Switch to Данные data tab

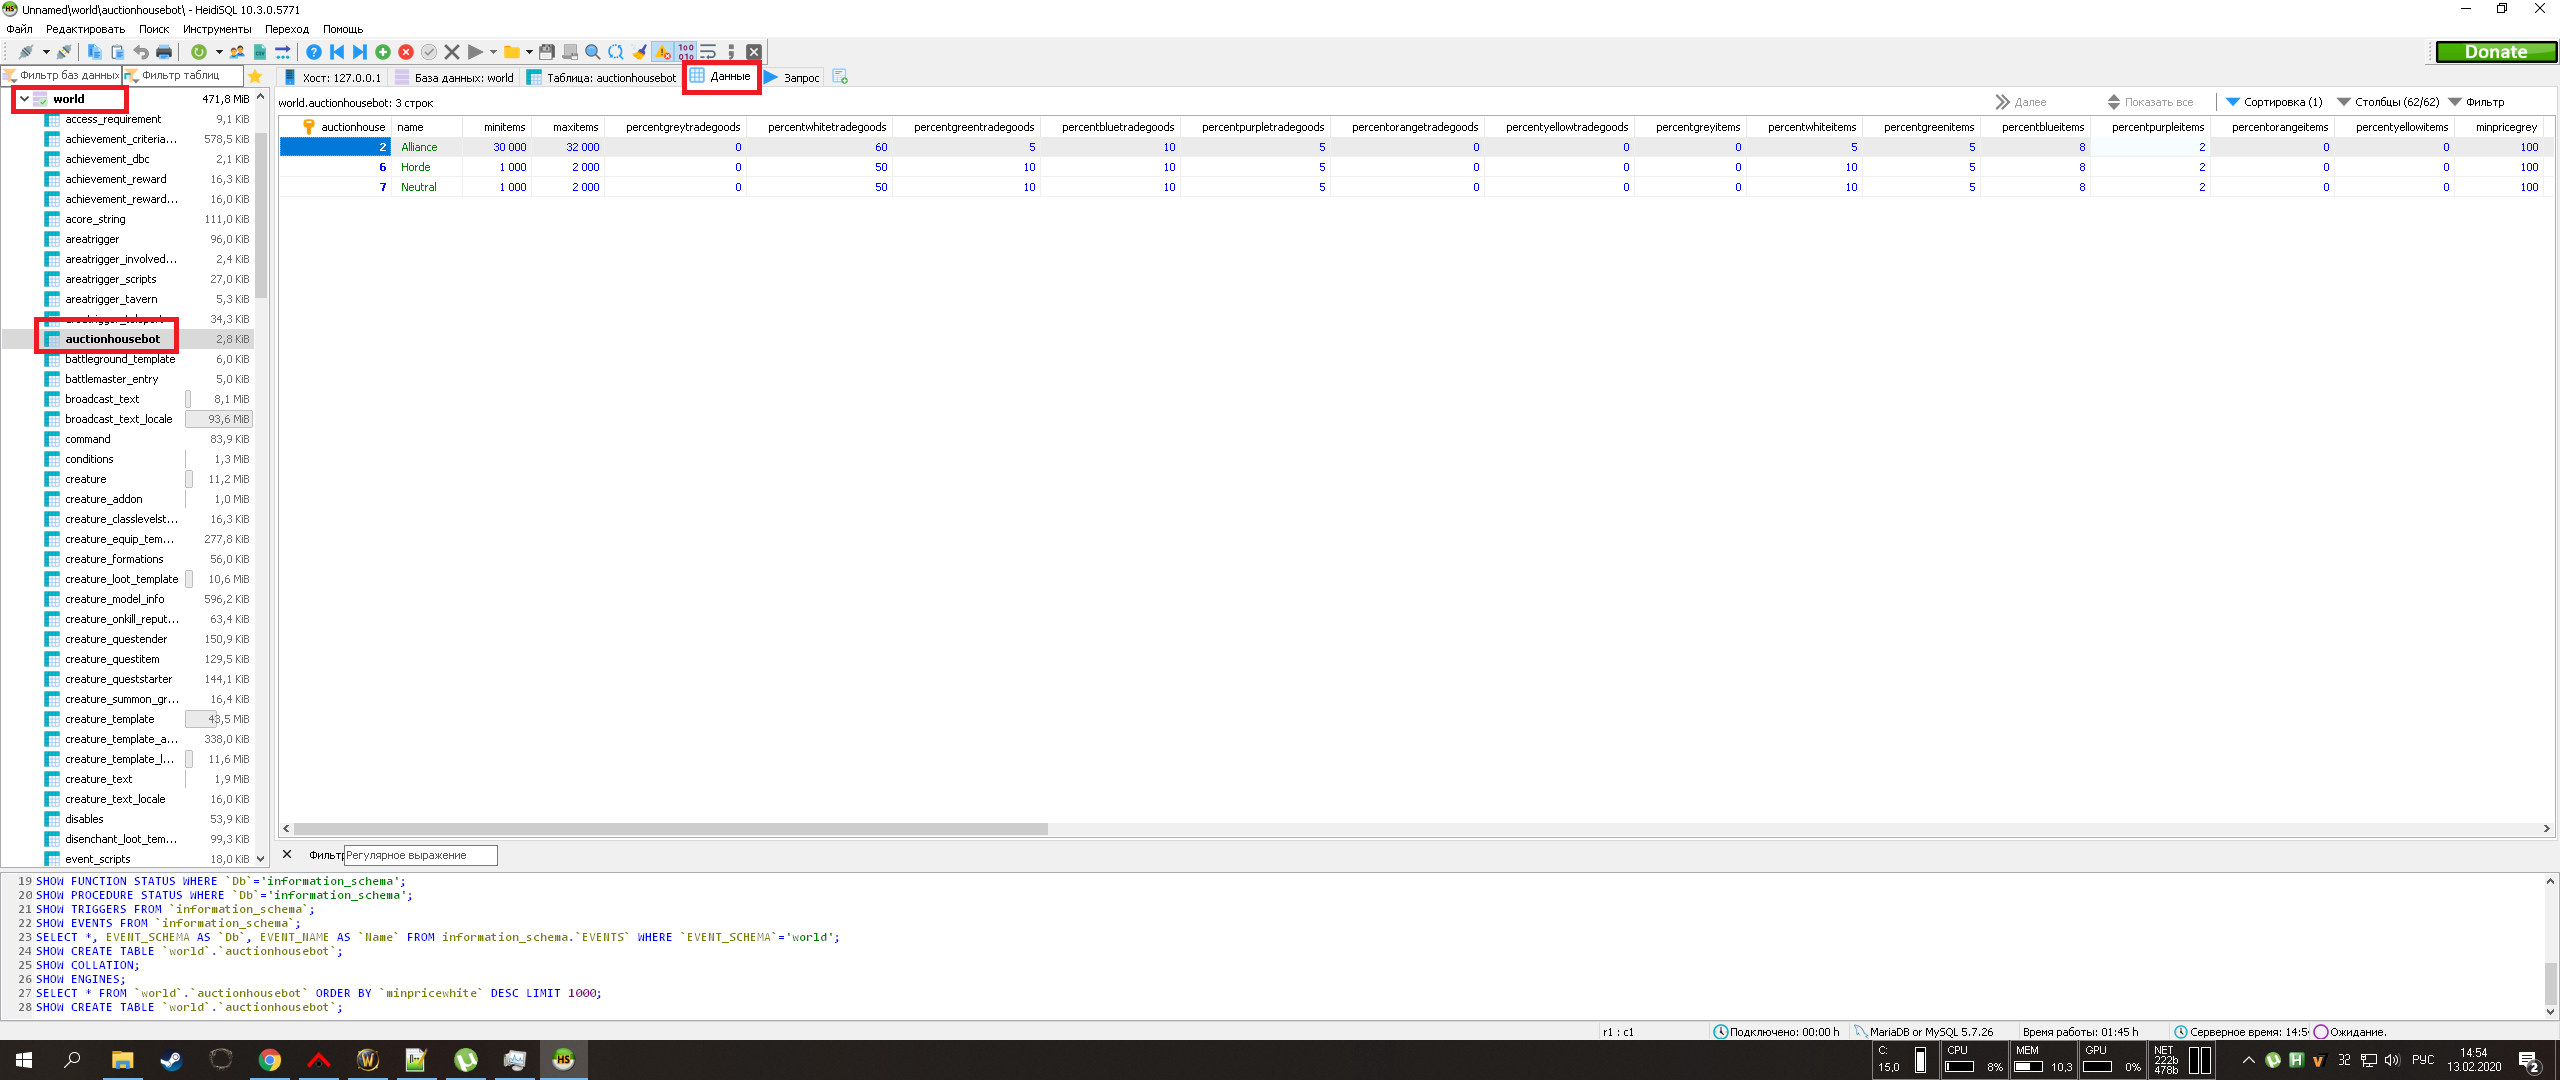tap(721, 76)
